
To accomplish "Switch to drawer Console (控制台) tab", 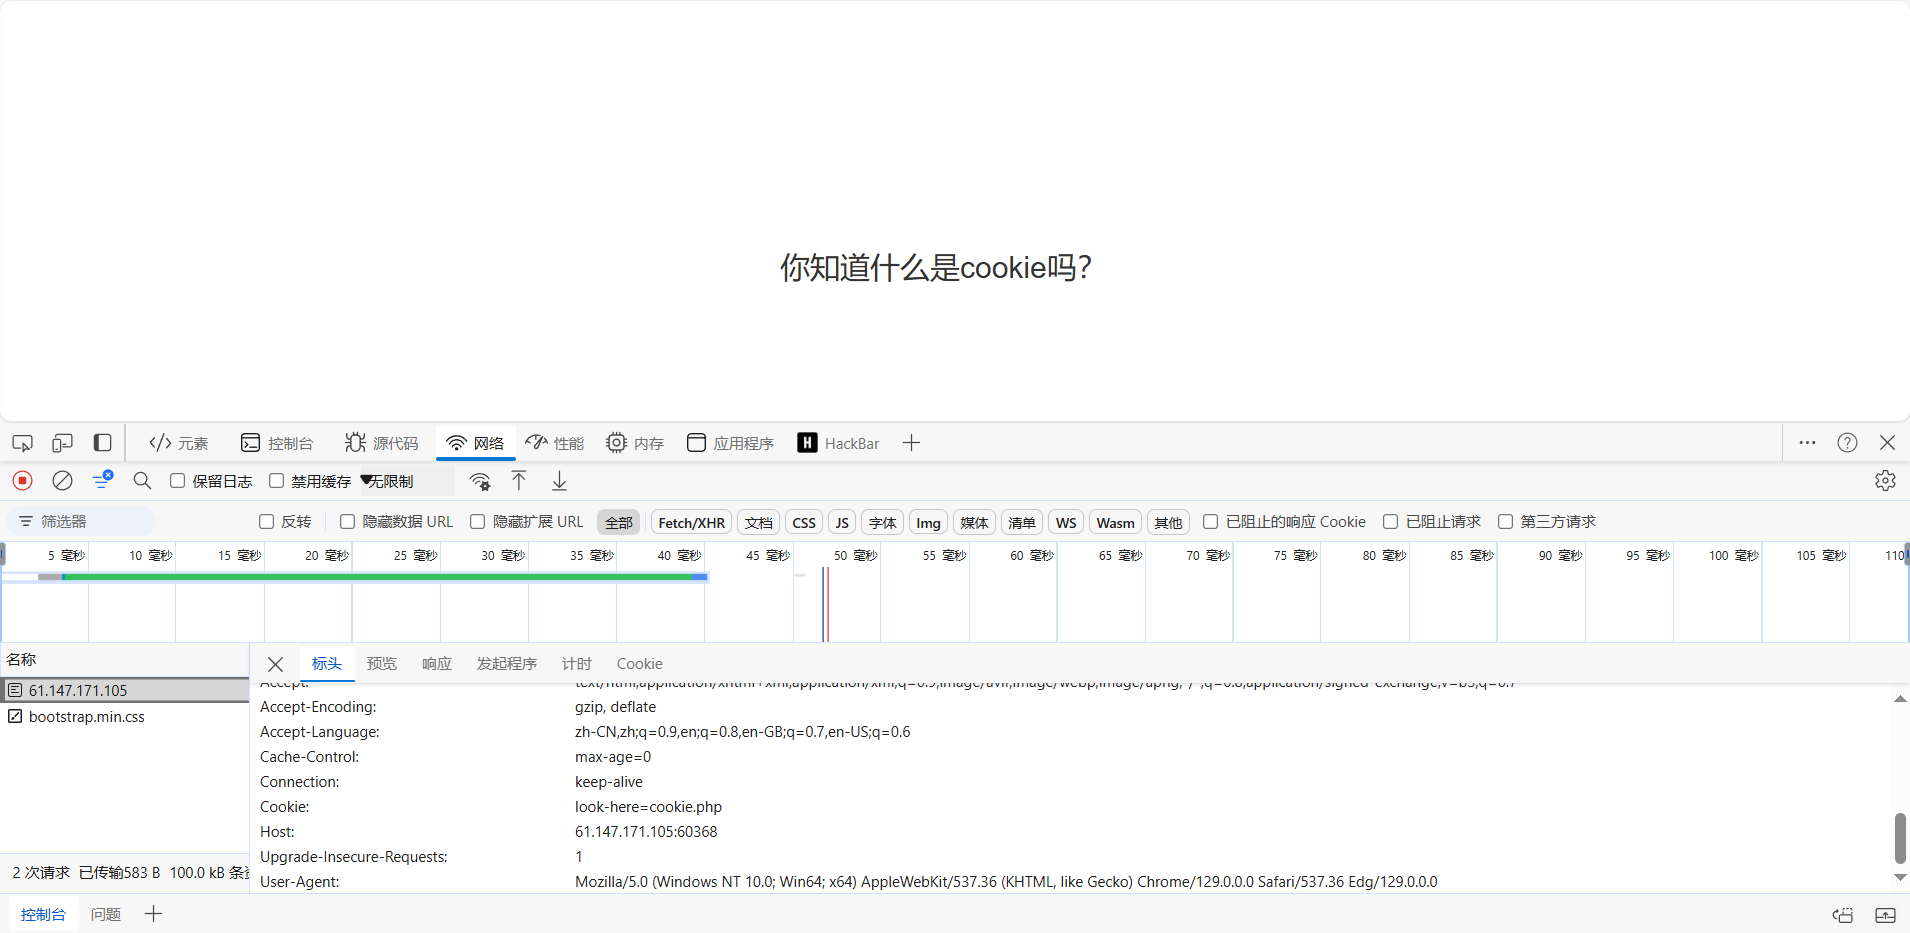I will (43, 914).
